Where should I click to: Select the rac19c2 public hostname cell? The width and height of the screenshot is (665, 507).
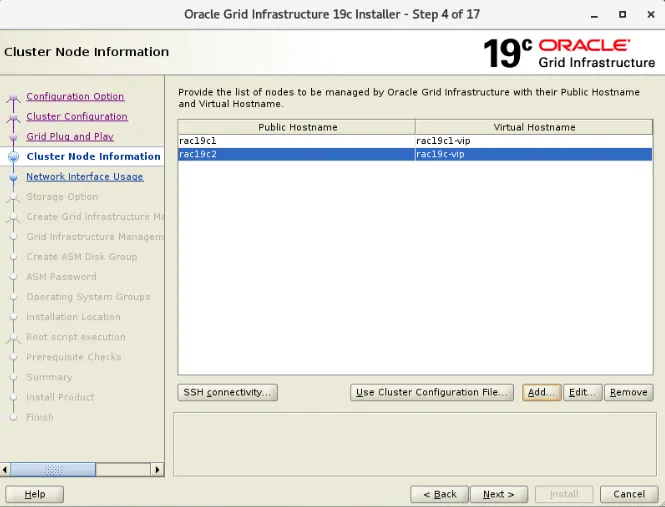296,154
